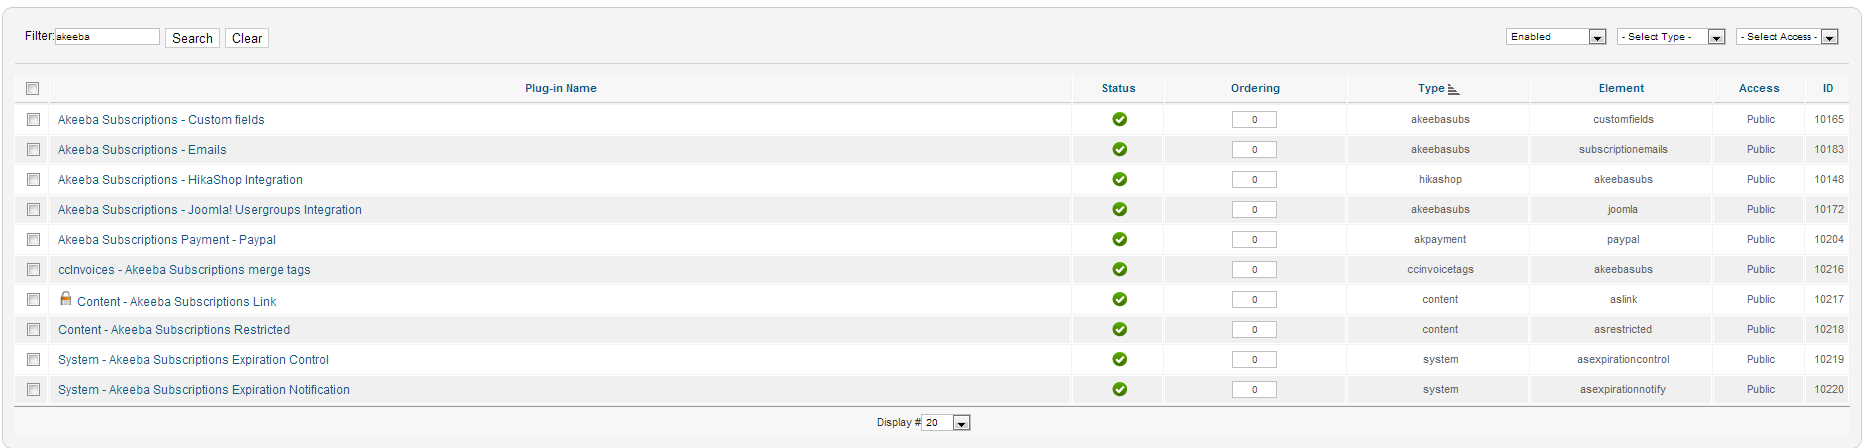Disable the Akeeba Subscriptions - Custom fields plugin via status icon
The width and height of the screenshot is (1870, 448).
click(1119, 119)
